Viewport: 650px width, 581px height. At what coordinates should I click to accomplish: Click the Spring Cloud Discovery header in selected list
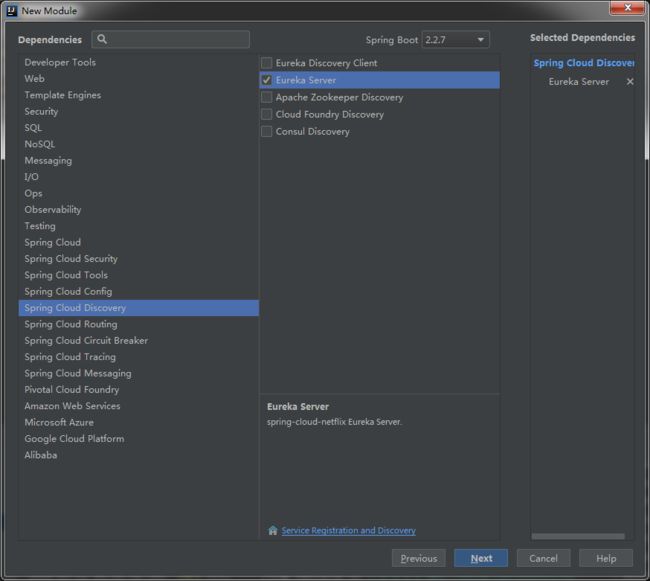584,63
